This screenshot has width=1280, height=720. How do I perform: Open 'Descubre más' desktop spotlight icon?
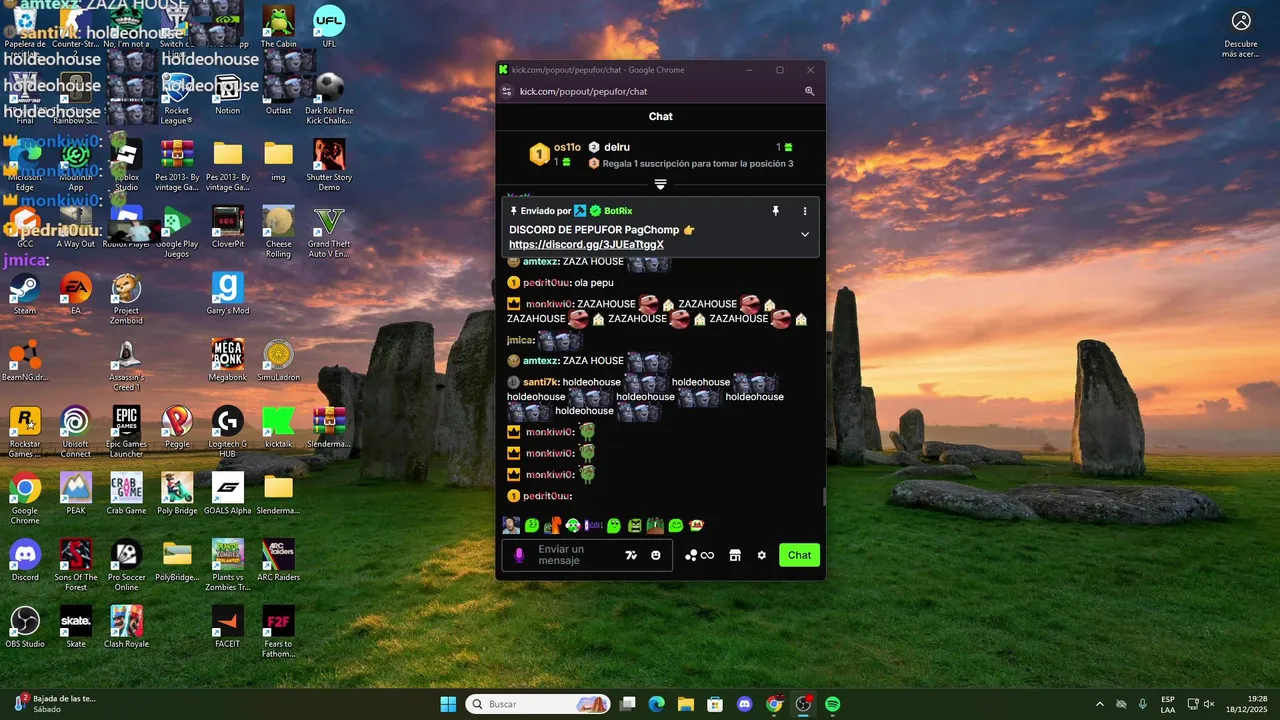coord(1241,33)
